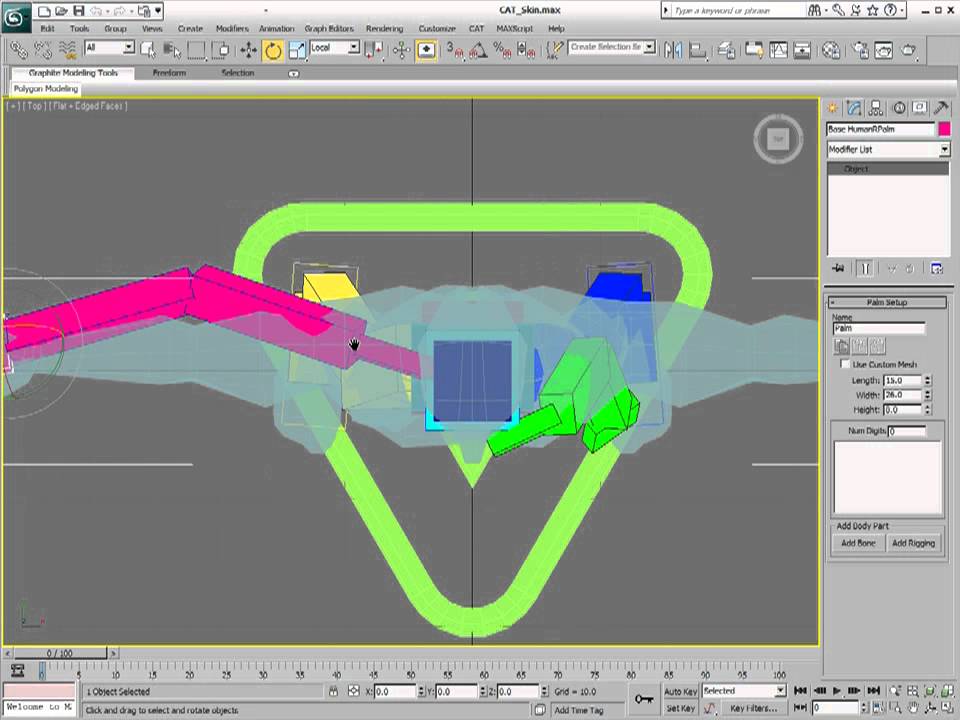
Task: Select the Bind to Space Warp tool
Action: [67, 50]
